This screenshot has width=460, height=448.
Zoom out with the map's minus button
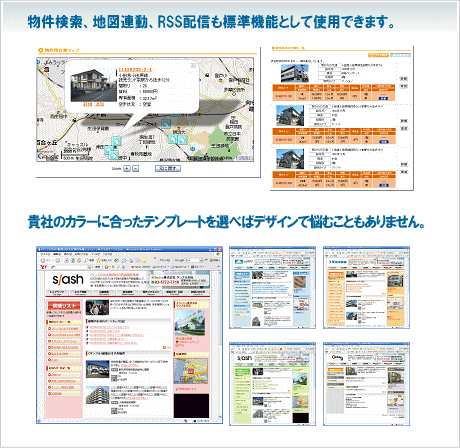click(x=135, y=169)
